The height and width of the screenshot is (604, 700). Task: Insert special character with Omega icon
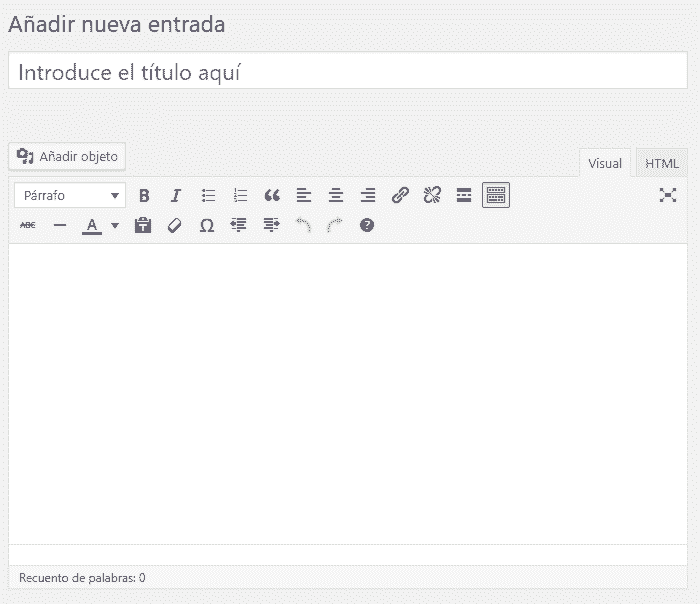(207, 225)
